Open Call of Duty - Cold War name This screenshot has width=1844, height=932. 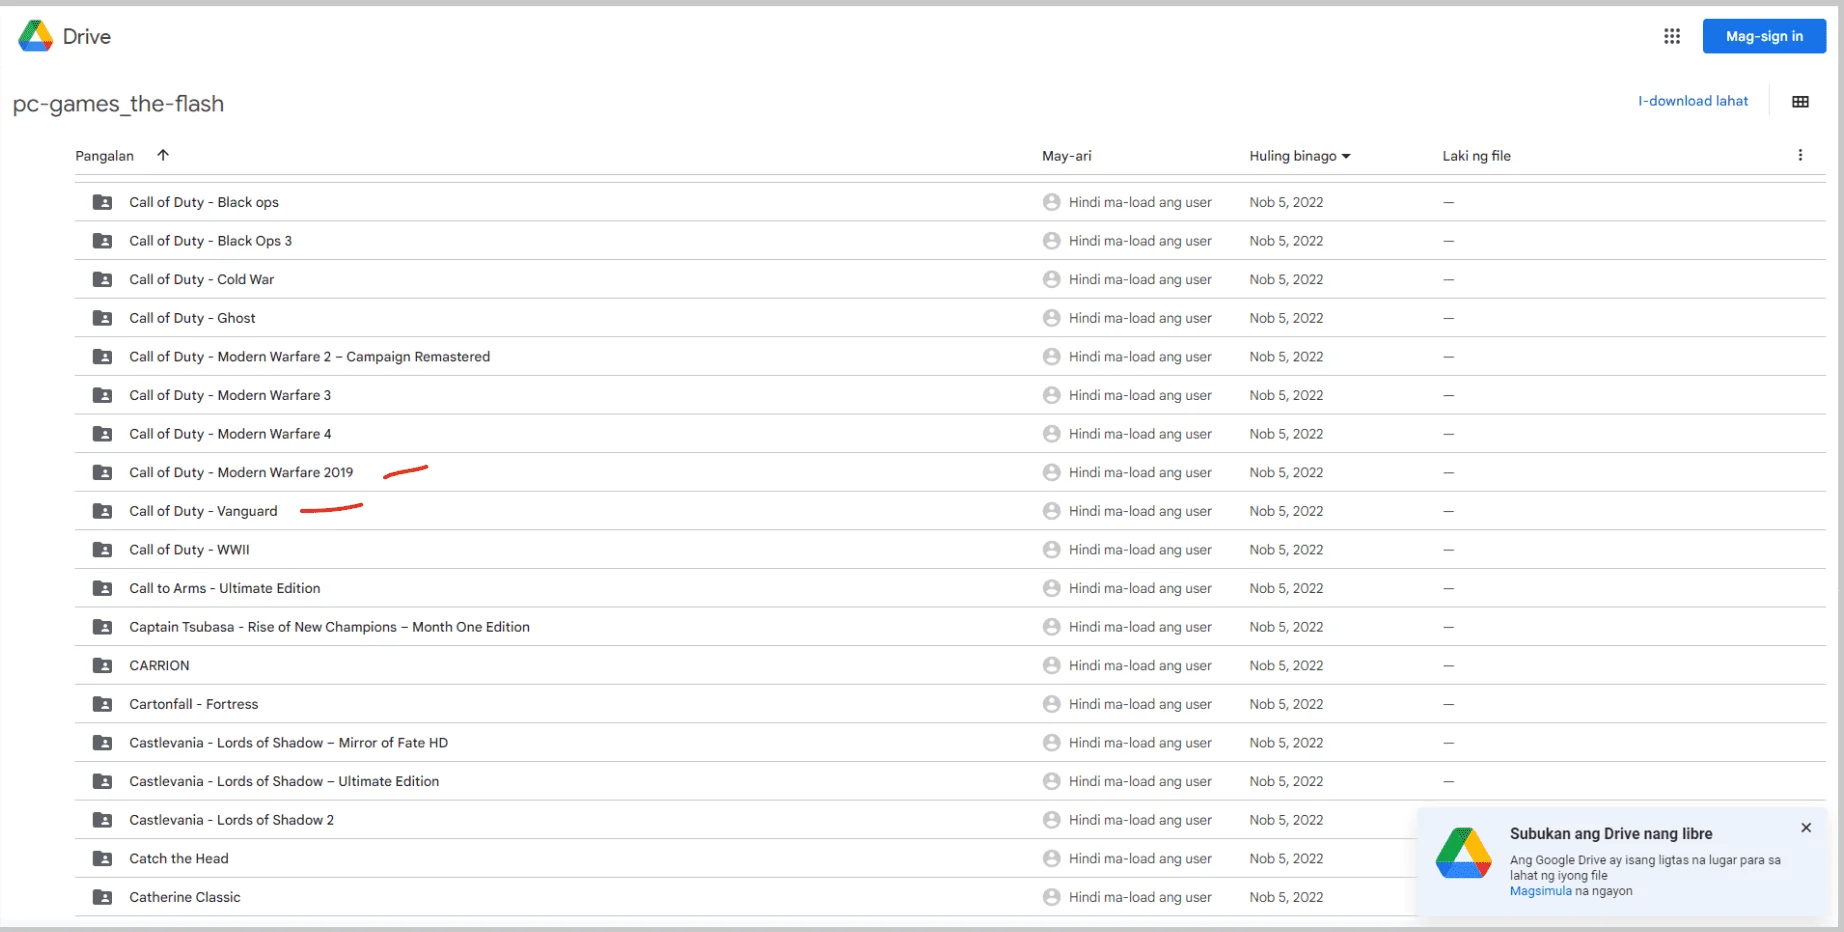[201, 279]
